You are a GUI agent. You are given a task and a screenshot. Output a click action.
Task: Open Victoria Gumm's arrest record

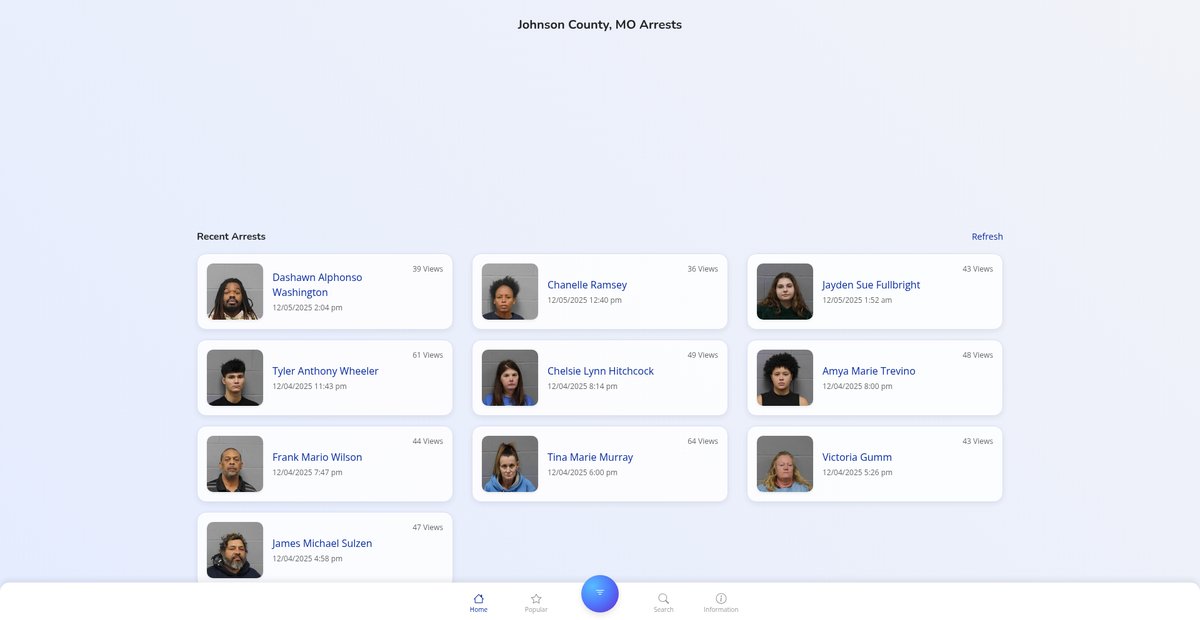(875, 464)
